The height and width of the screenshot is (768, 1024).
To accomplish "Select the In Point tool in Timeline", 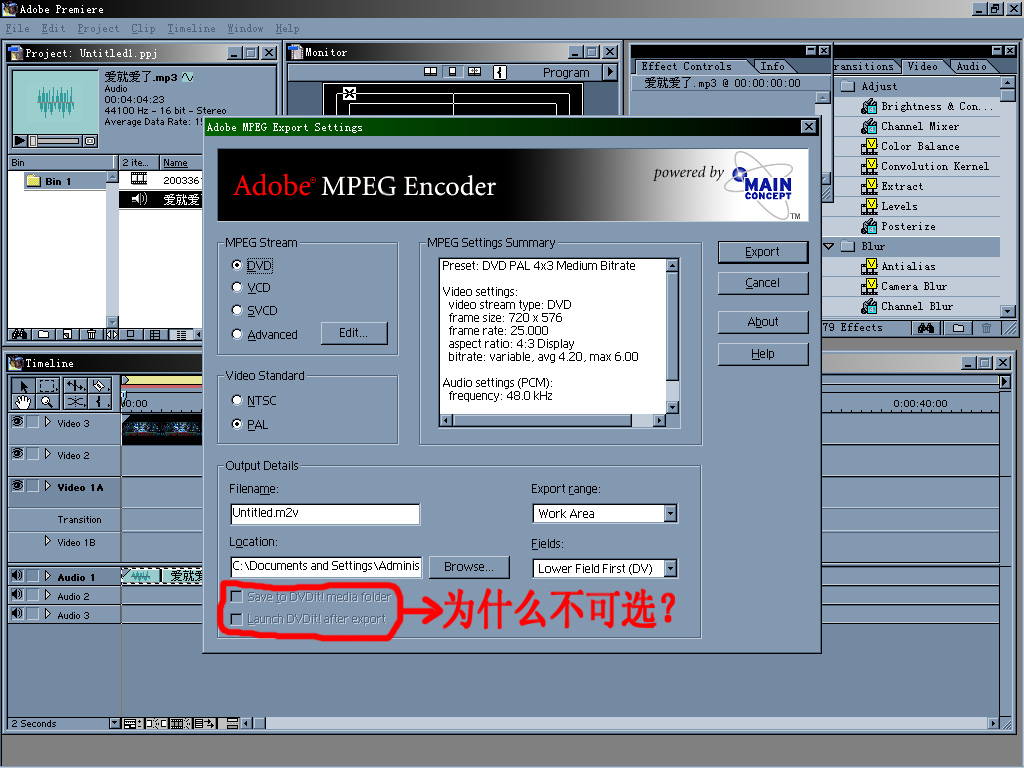I will click(99, 402).
